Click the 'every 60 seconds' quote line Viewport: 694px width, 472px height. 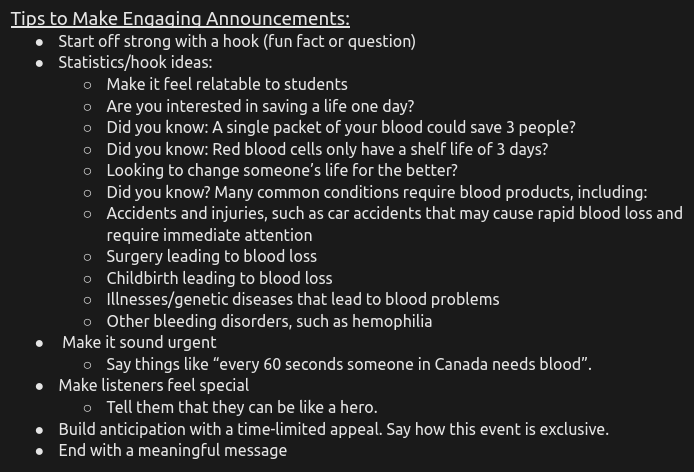point(349,364)
